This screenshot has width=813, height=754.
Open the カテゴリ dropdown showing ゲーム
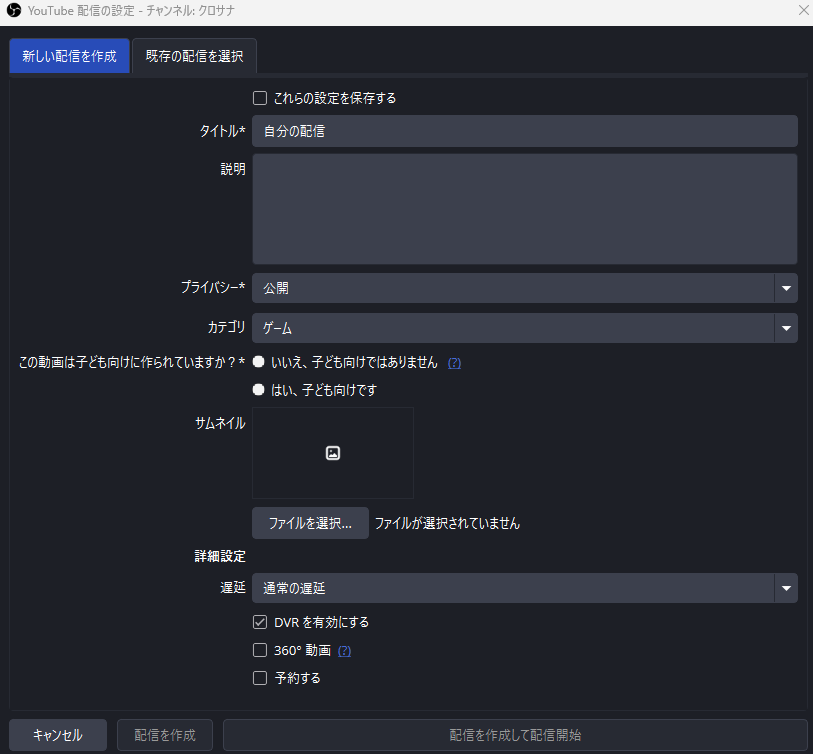[x=525, y=328]
